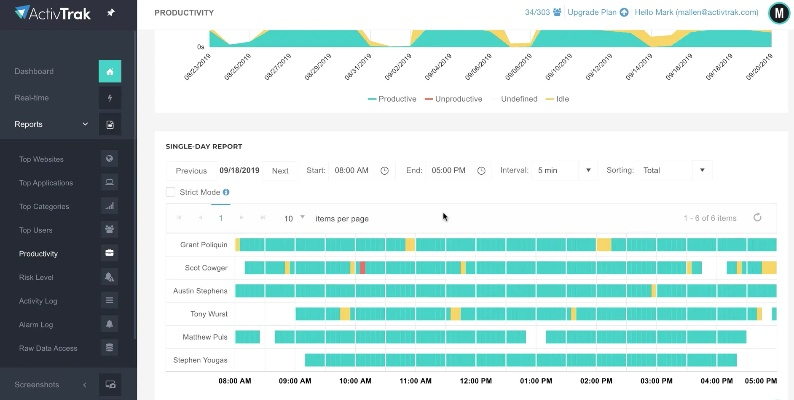Open the items per page dropdown
This screenshot has height=400, width=794.
[294, 217]
